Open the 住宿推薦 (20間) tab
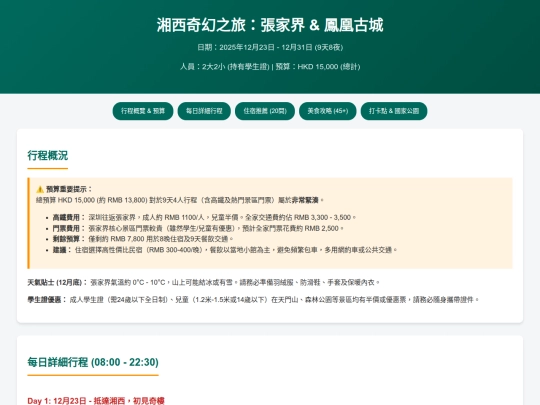Viewport: 540px width, 405px height. point(265,111)
